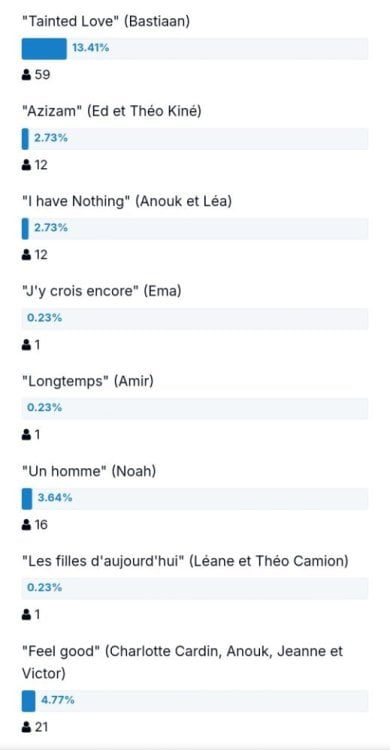Select "J'y crois encore" (Ema) option text
390x750 pixels.
(x=101, y=291)
